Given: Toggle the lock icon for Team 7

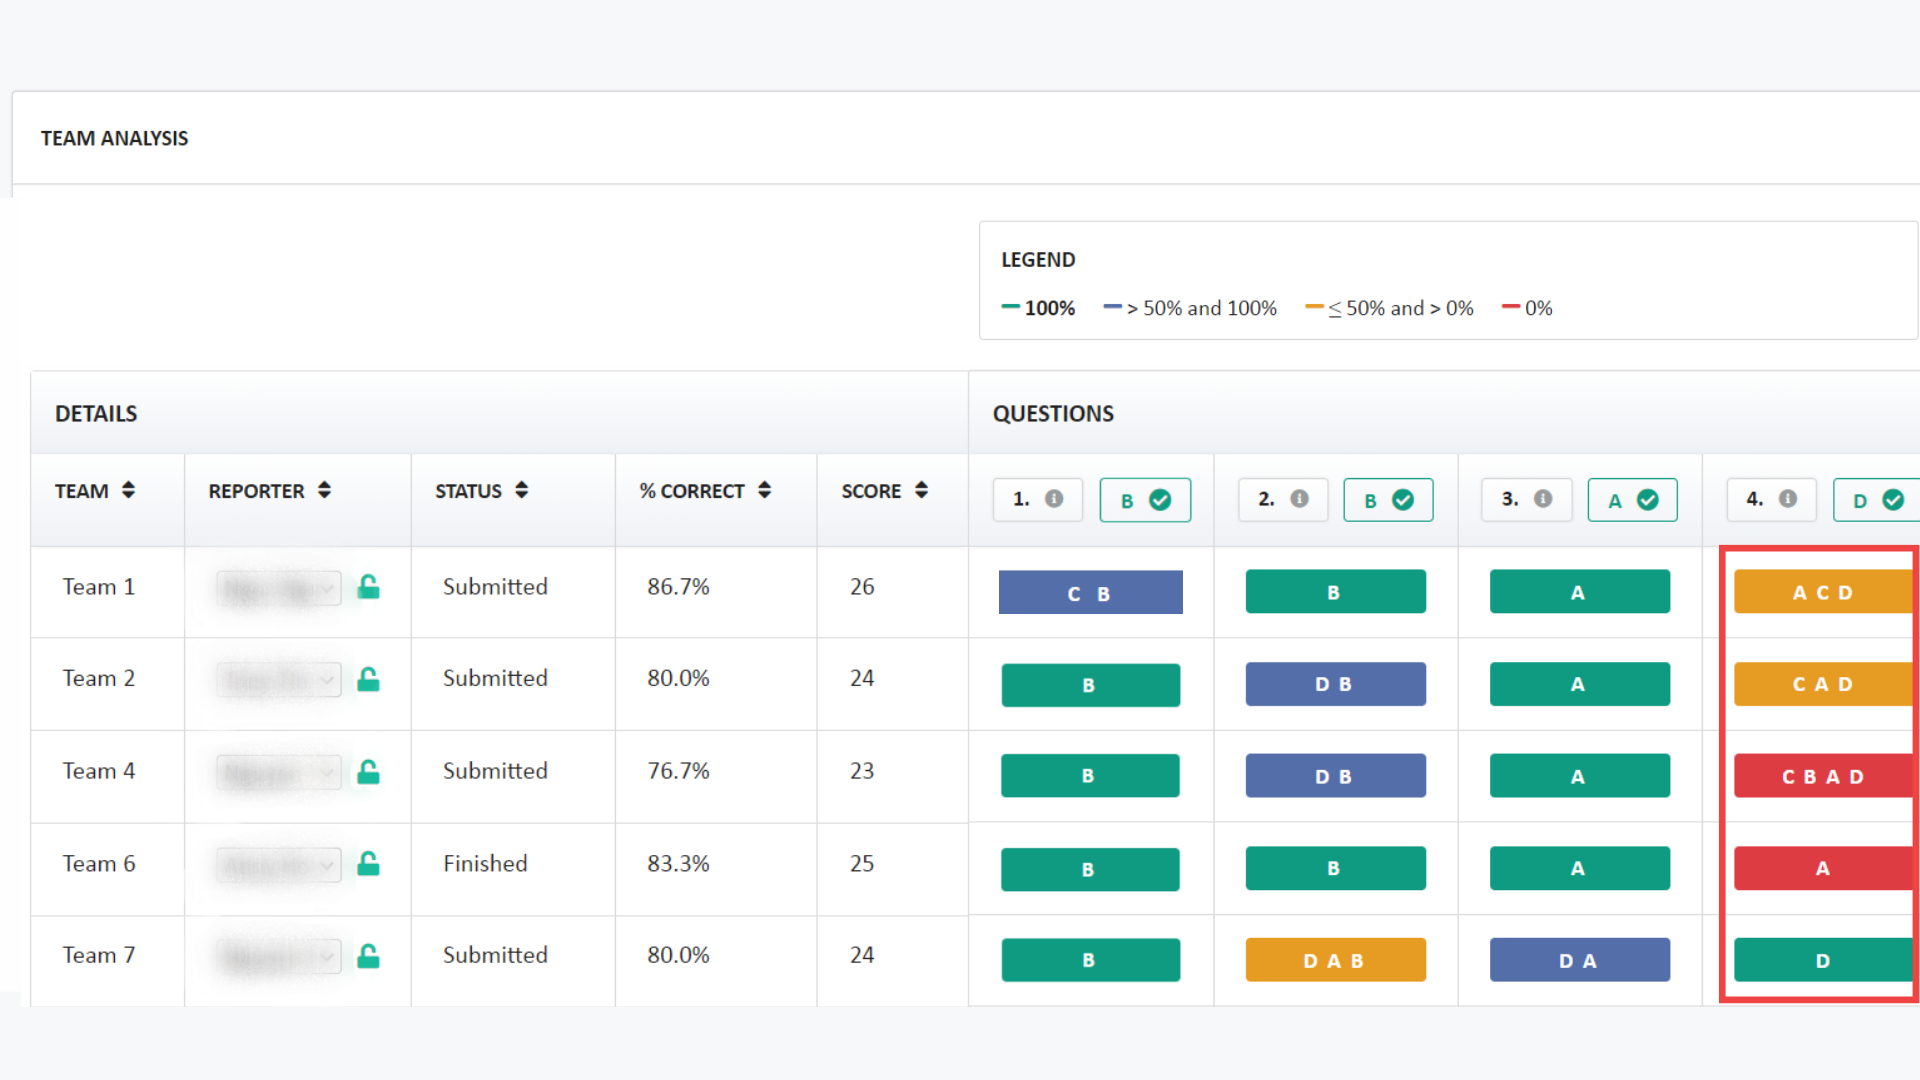Looking at the screenshot, I should [368, 956].
